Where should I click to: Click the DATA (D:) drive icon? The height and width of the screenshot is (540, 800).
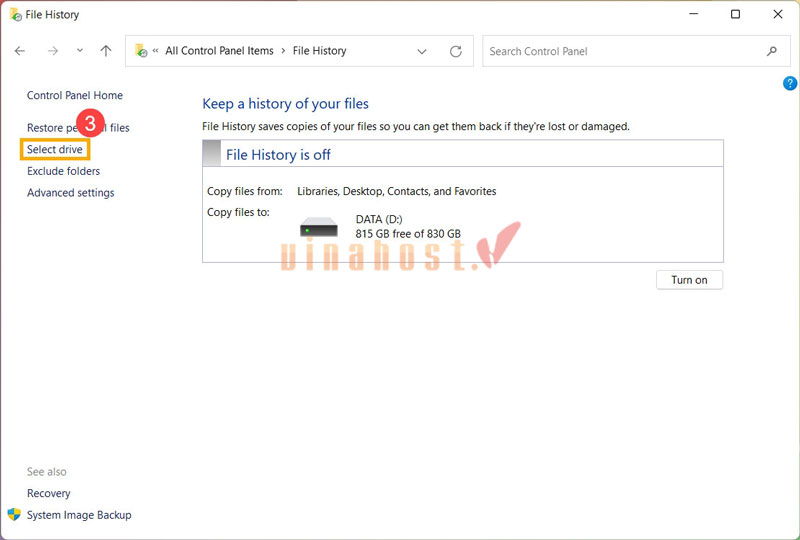point(319,227)
